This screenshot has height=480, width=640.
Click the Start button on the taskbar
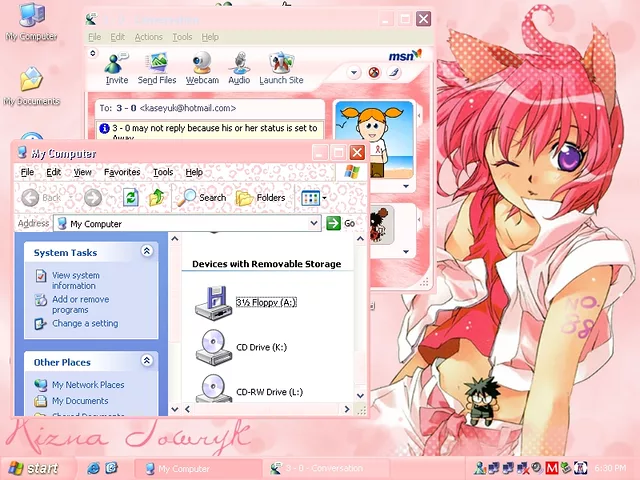(x=32, y=468)
